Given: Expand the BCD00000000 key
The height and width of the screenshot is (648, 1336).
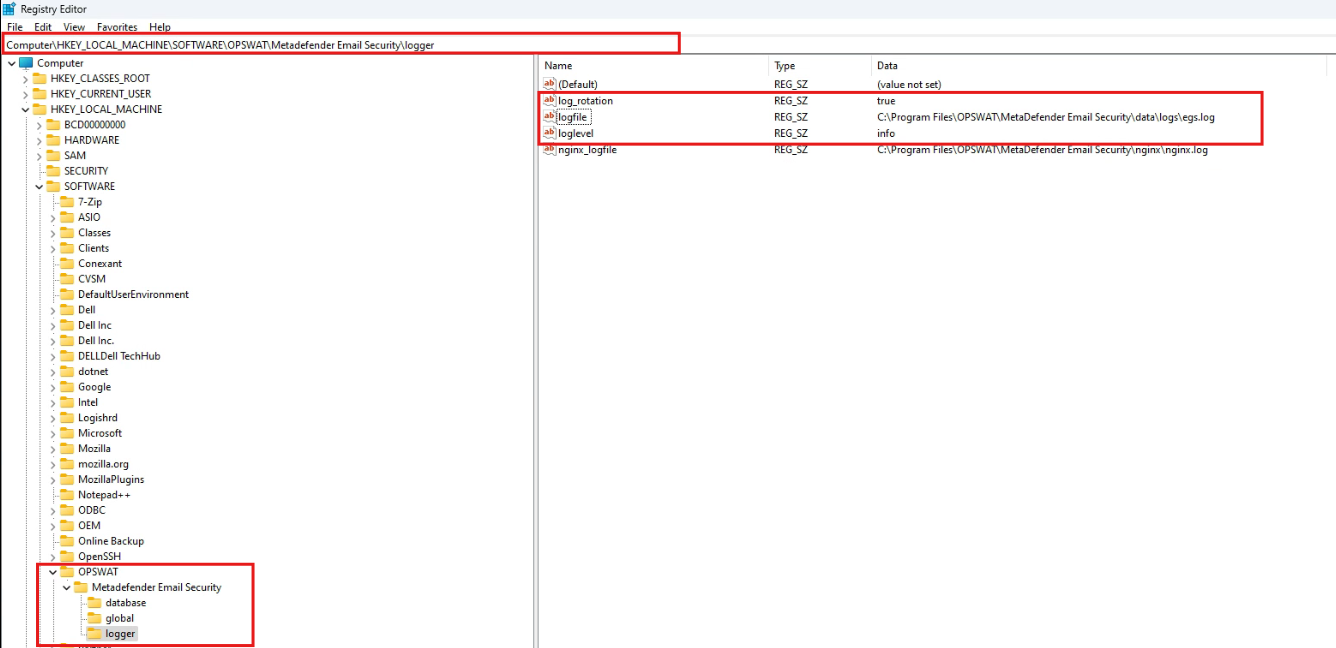Looking at the screenshot, I should (x=39, y=125).
